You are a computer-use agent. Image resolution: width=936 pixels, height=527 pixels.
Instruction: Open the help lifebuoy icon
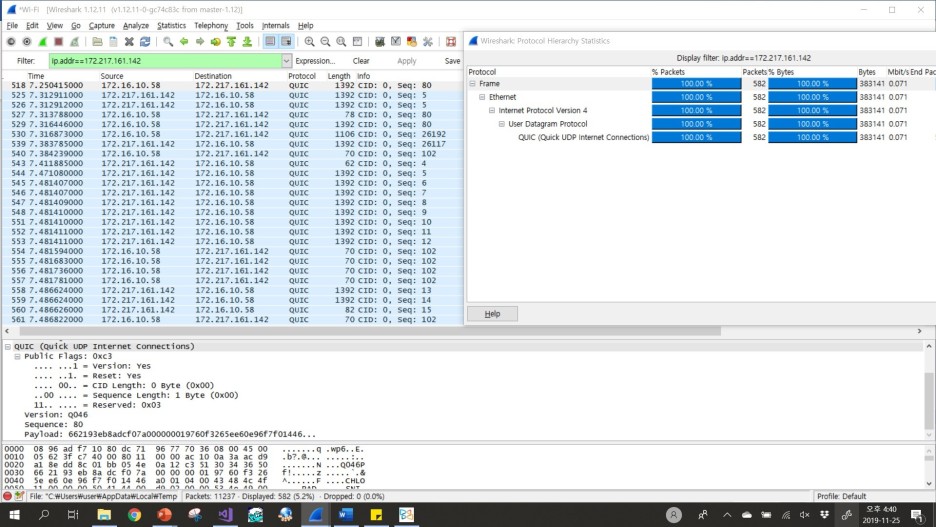(x=451, y=41)
